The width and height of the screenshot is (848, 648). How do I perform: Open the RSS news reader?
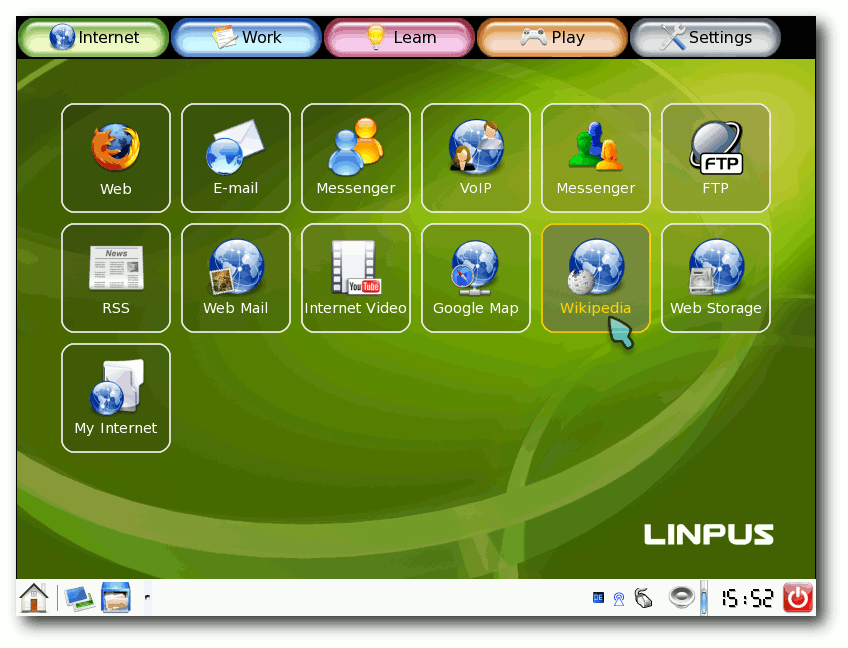[116, 278]
